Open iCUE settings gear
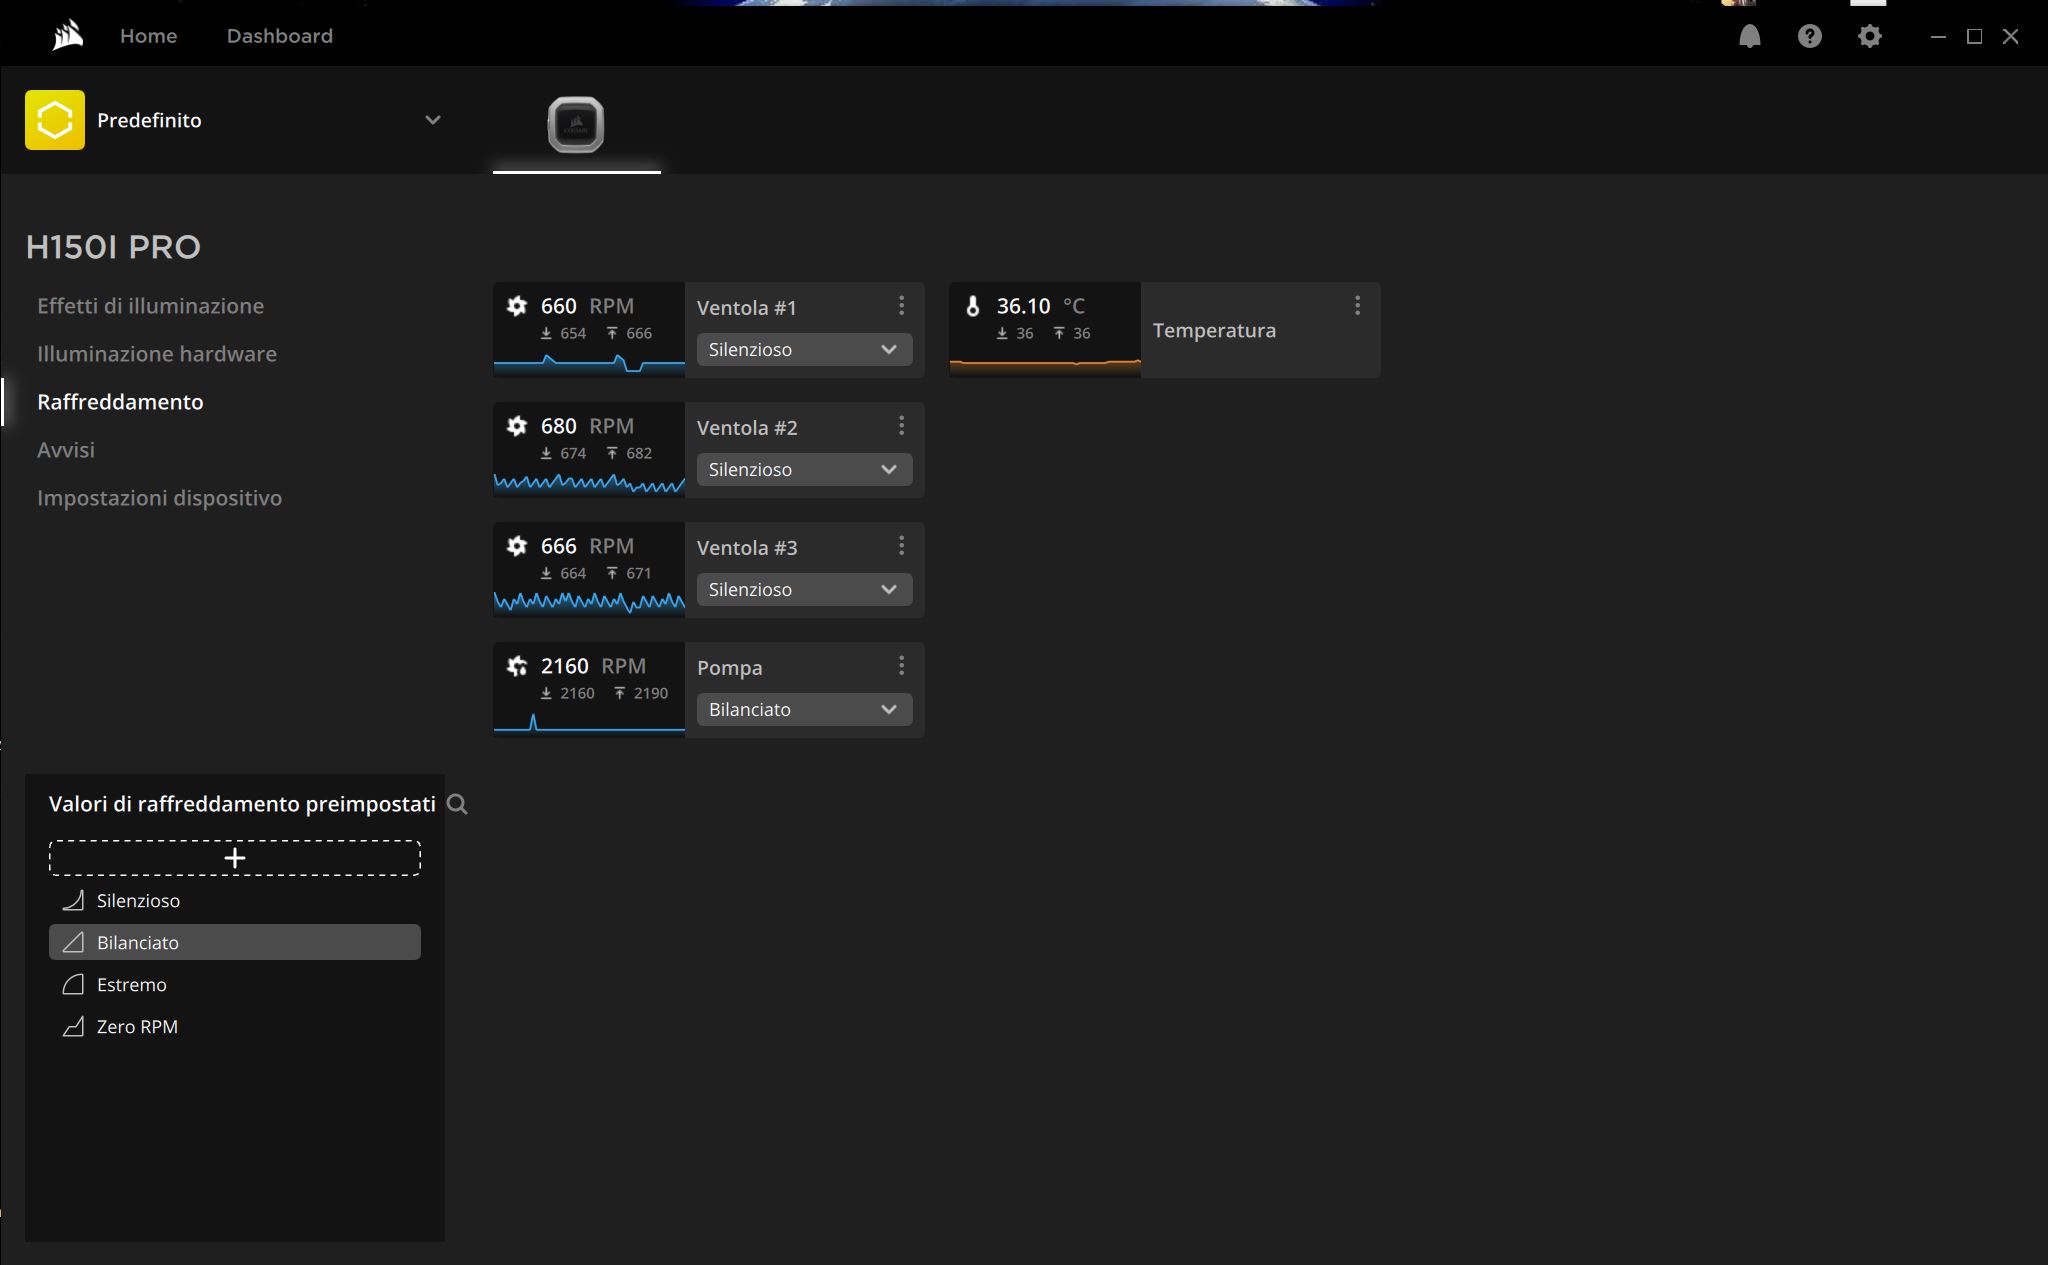The height and width of the screenshot is (1265, 2048). (1869, 36)
